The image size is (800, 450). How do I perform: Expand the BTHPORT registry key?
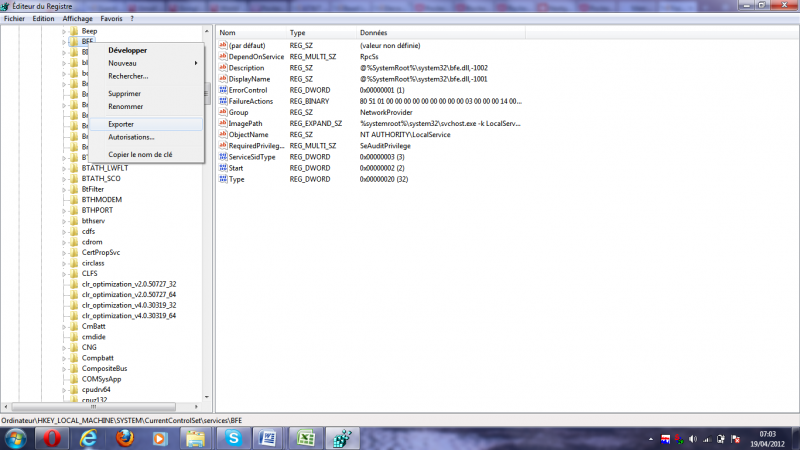63,210
